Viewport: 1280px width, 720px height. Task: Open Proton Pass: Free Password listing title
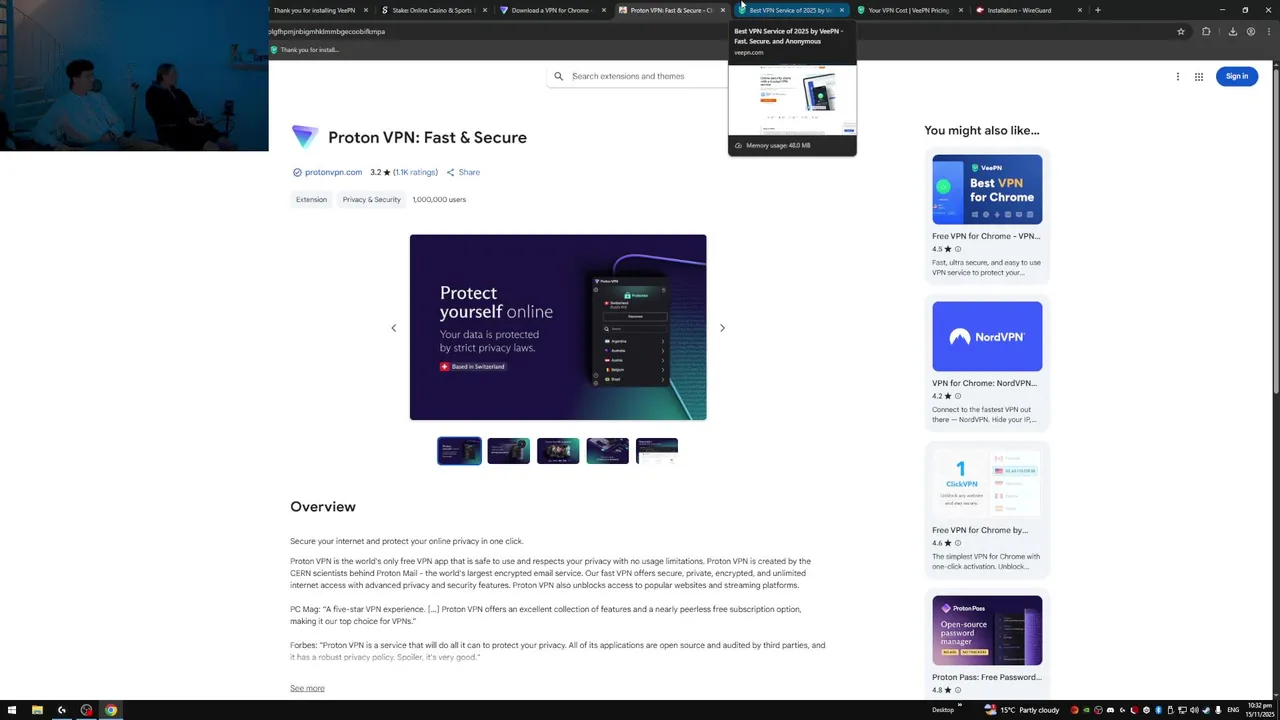click(x=986, y=677)
